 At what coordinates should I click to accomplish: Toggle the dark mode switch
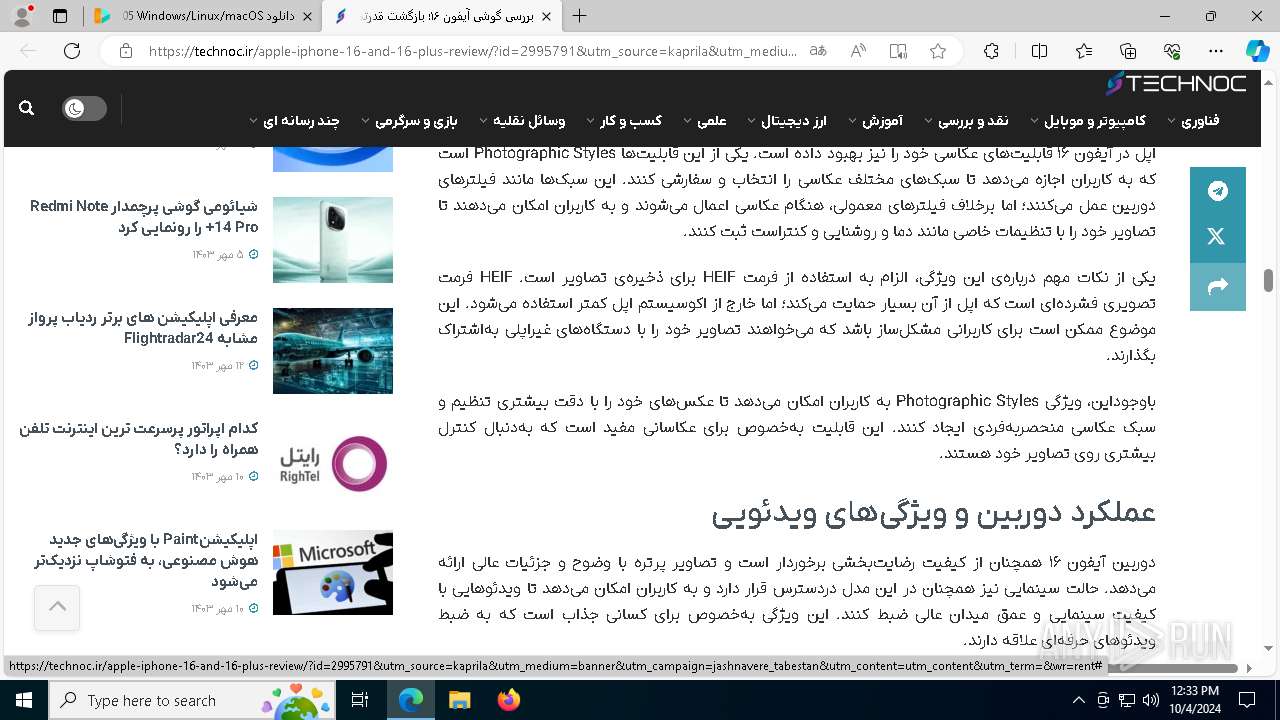85,108
